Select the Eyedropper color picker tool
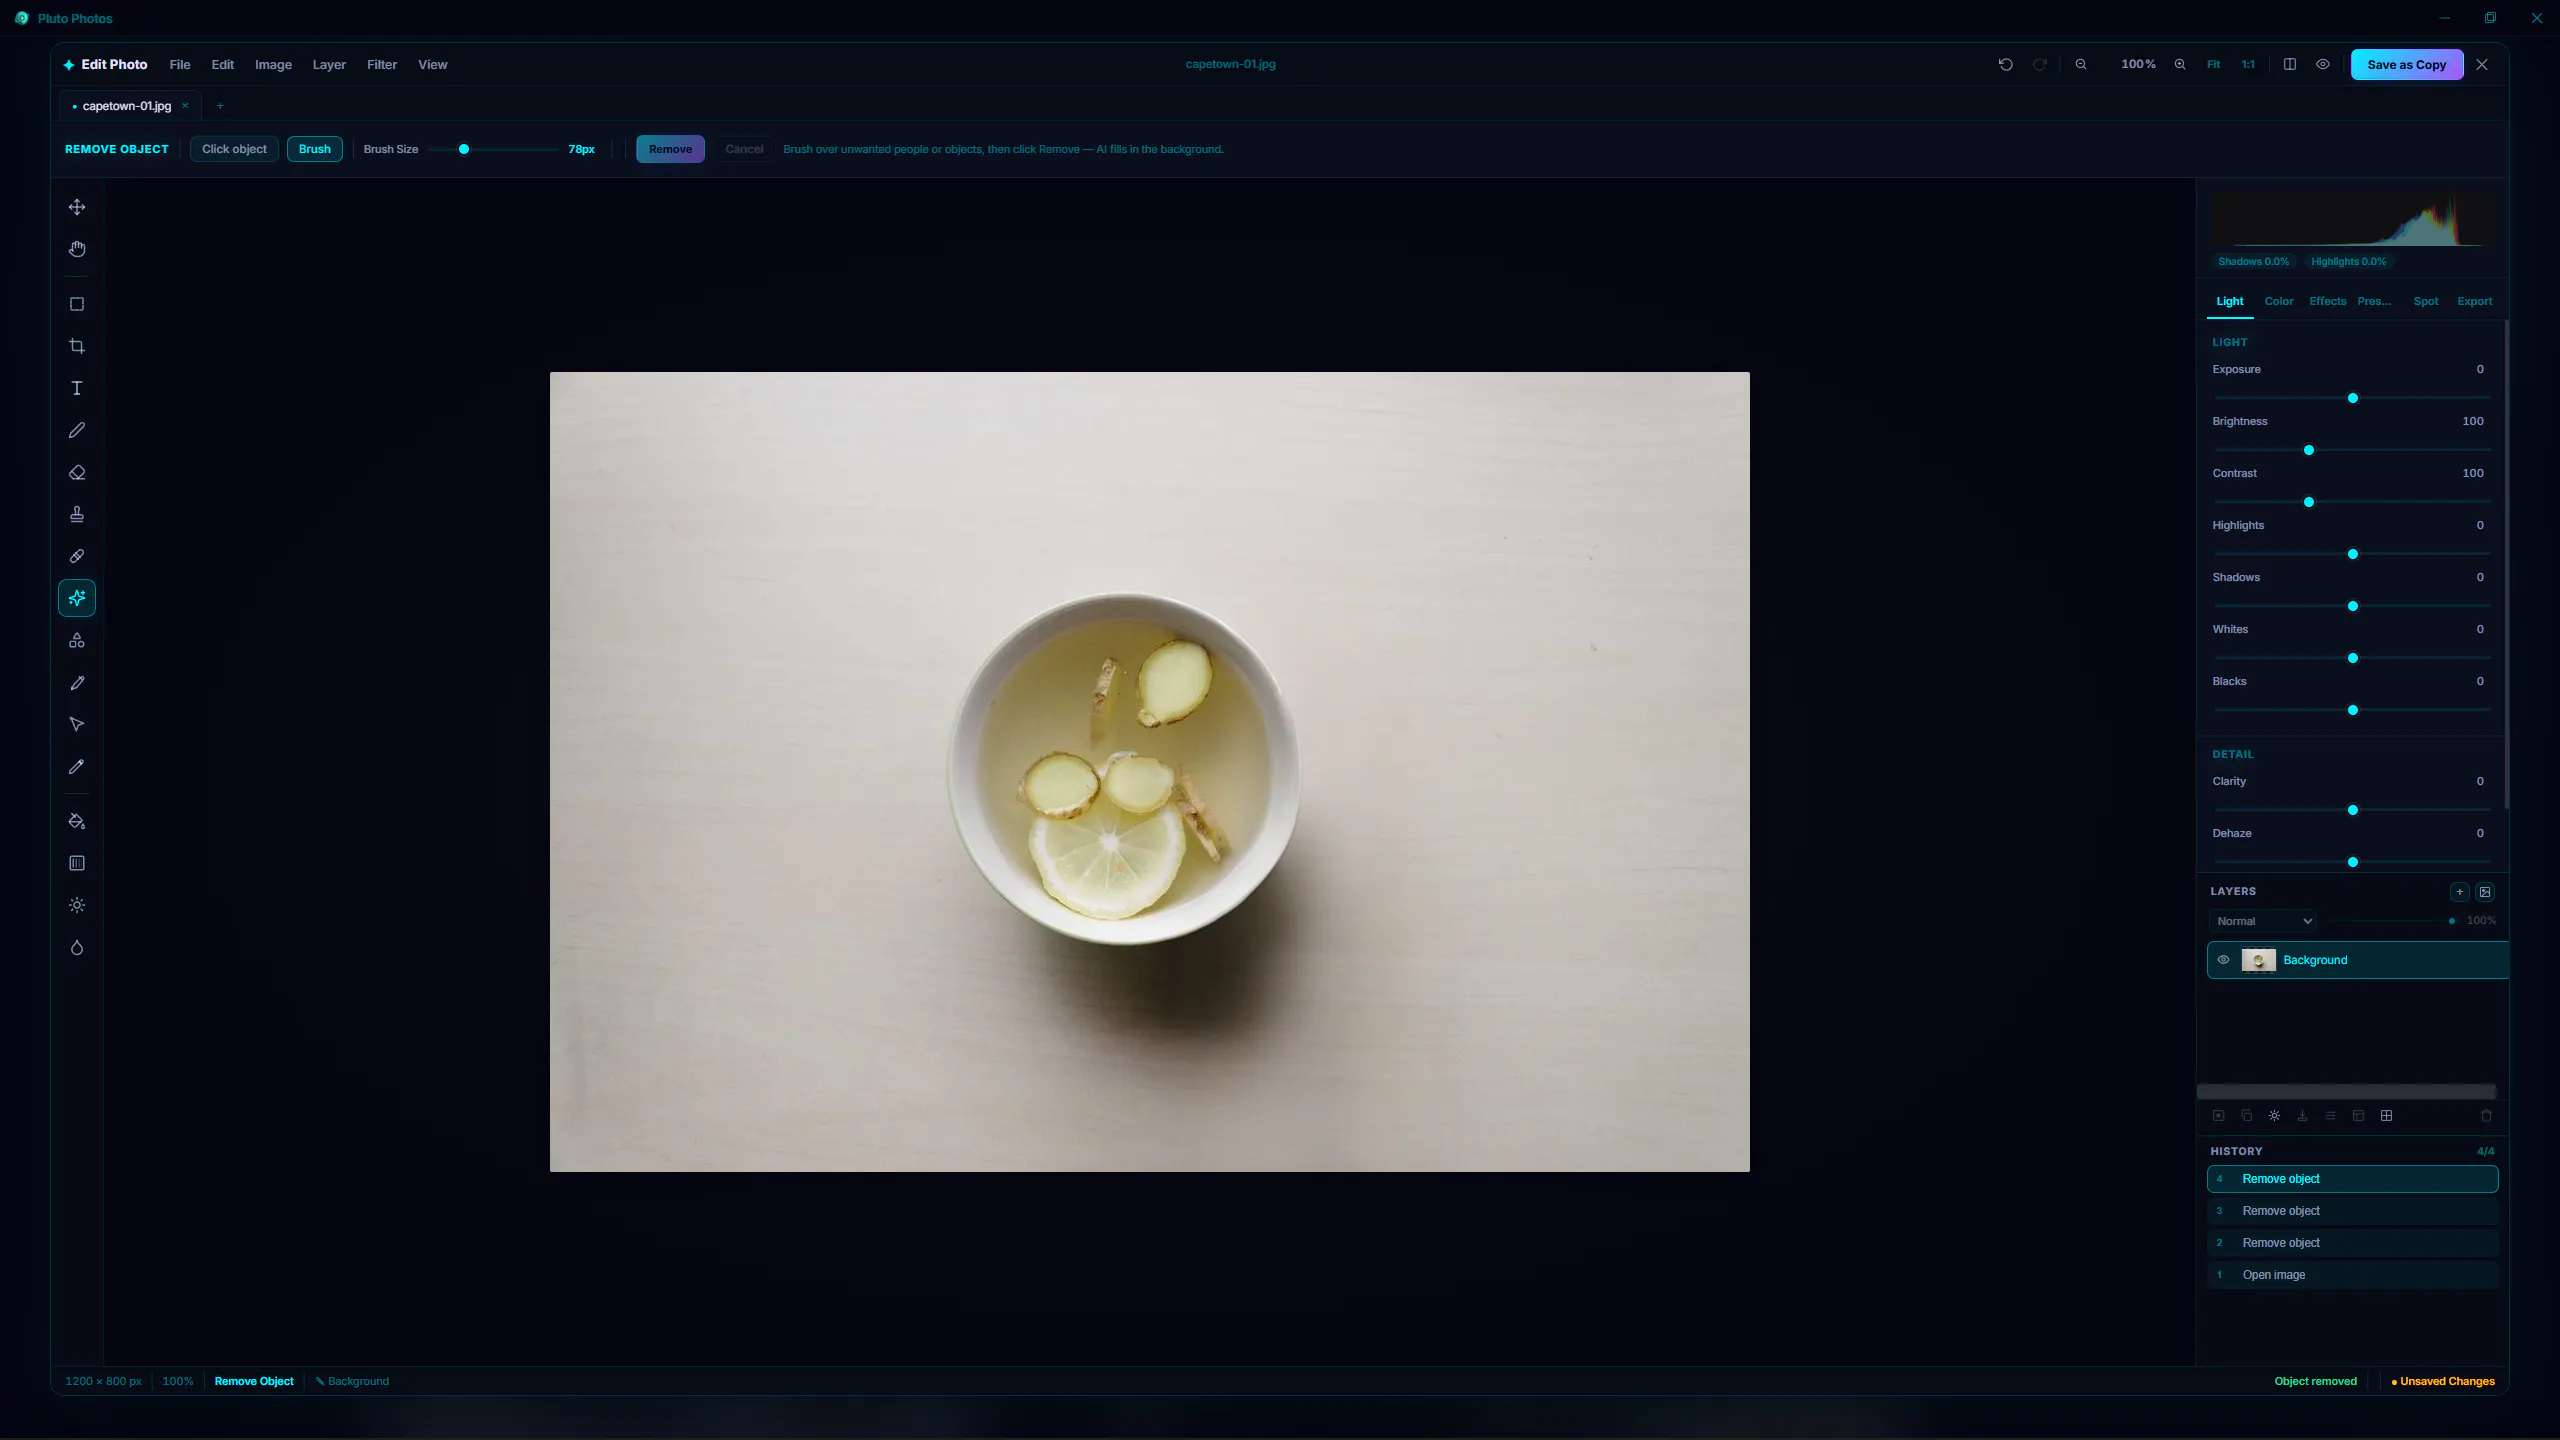The height and width of the screenshot is (1440, 2560). pyautogui.click(x=77, y=766)
